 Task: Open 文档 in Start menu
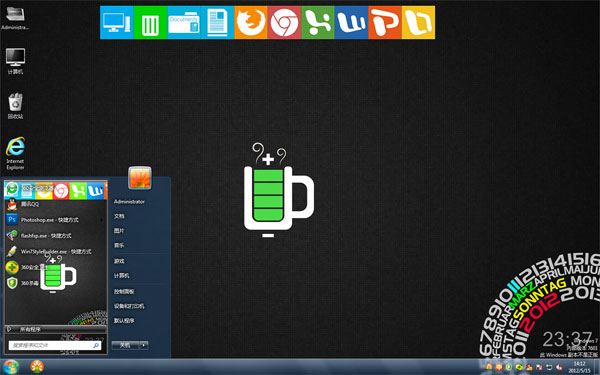(119, 216)
